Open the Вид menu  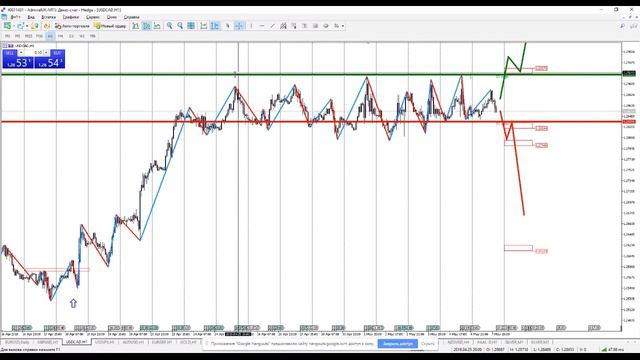coord(31,17)
